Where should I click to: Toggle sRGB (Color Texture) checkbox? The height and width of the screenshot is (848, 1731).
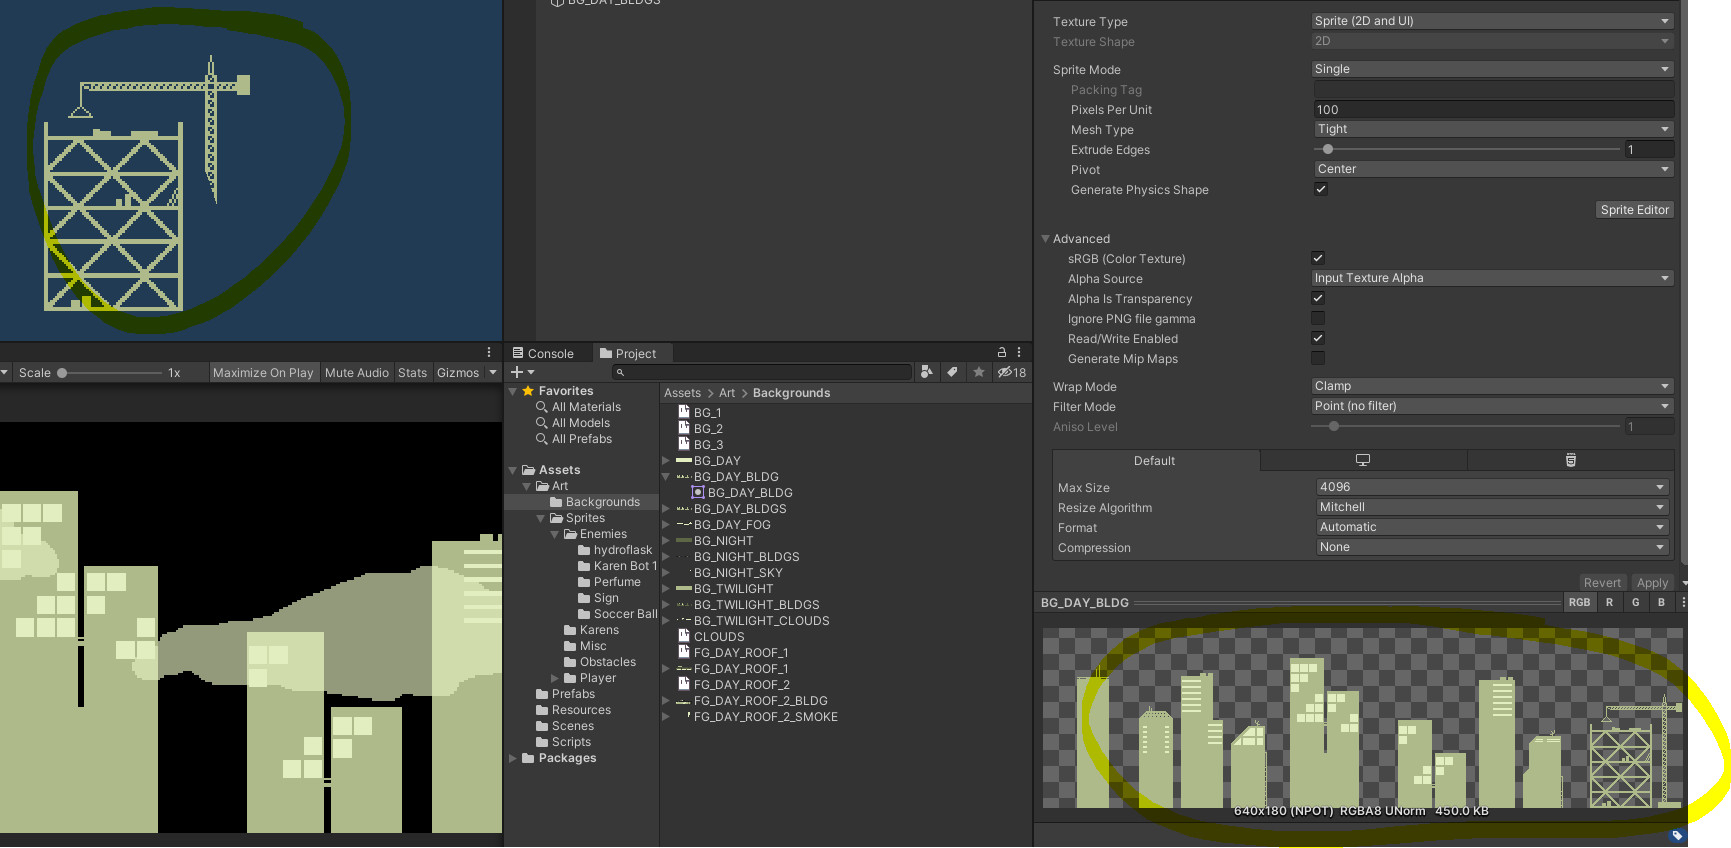[x=1318, y=258]
